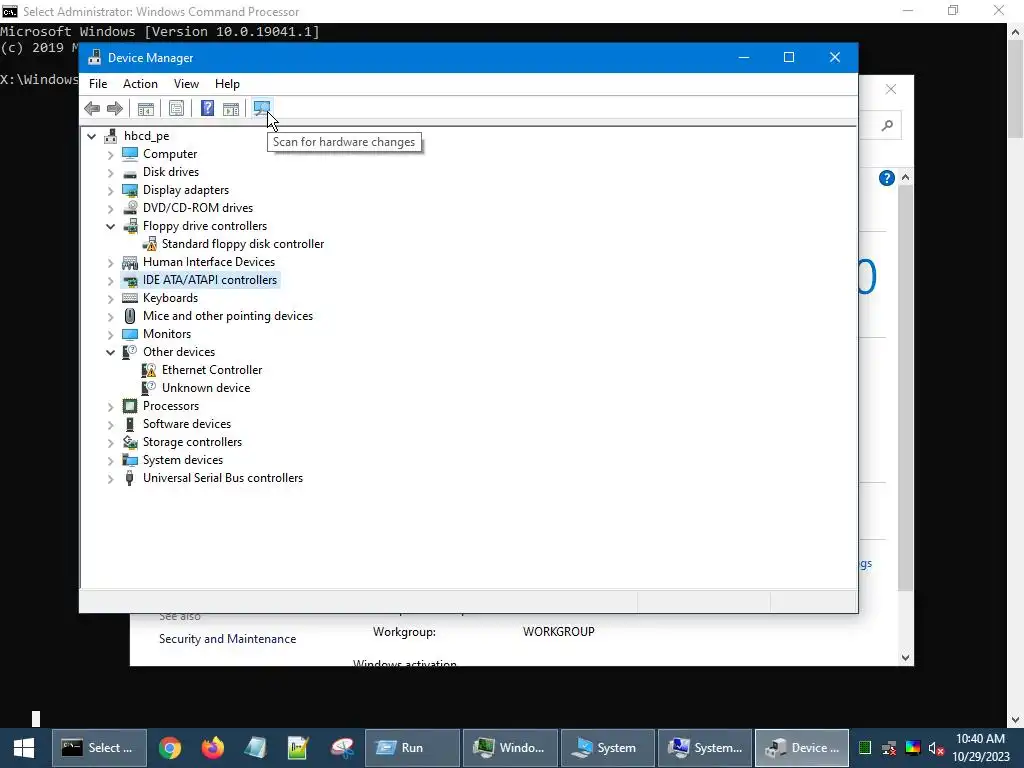Open Security and Maintenance link in System window

pyautogui.click(x=227, y=639)
